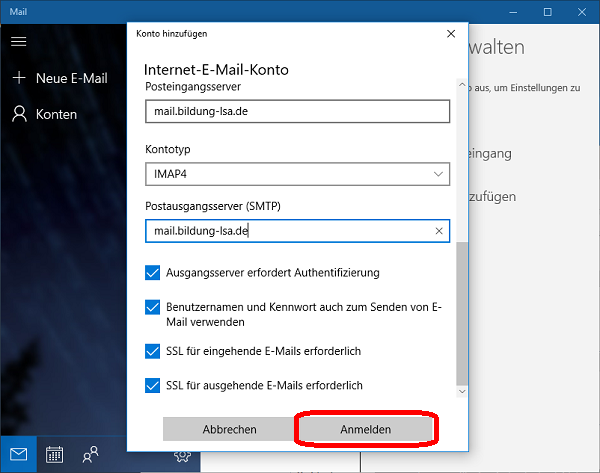Select the Konten menu item label
This screenshot has height=473, width=600.
56,114
